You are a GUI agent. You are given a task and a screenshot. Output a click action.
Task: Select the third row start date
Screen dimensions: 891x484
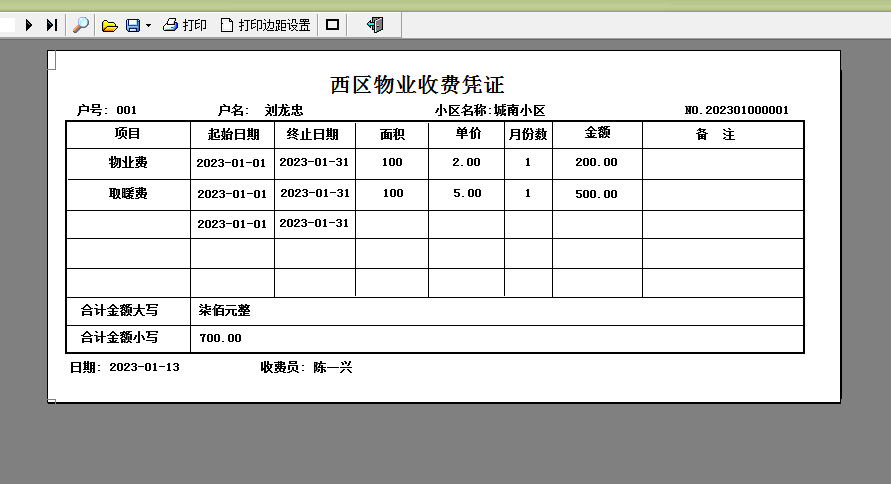click(x=232, y=224)
